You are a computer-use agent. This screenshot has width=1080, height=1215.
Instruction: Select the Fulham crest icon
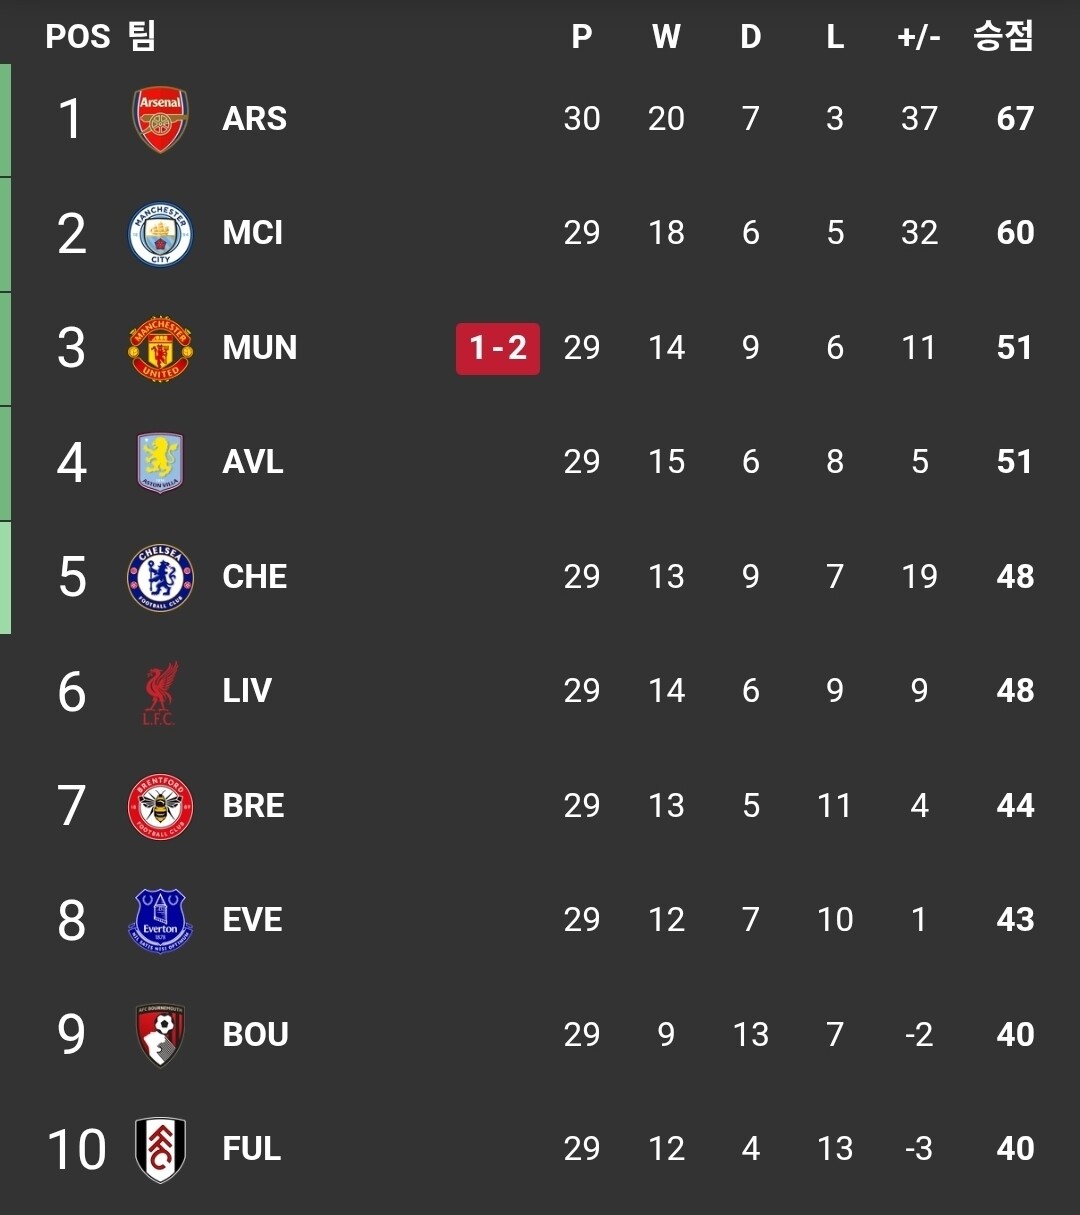(160, 1149)
